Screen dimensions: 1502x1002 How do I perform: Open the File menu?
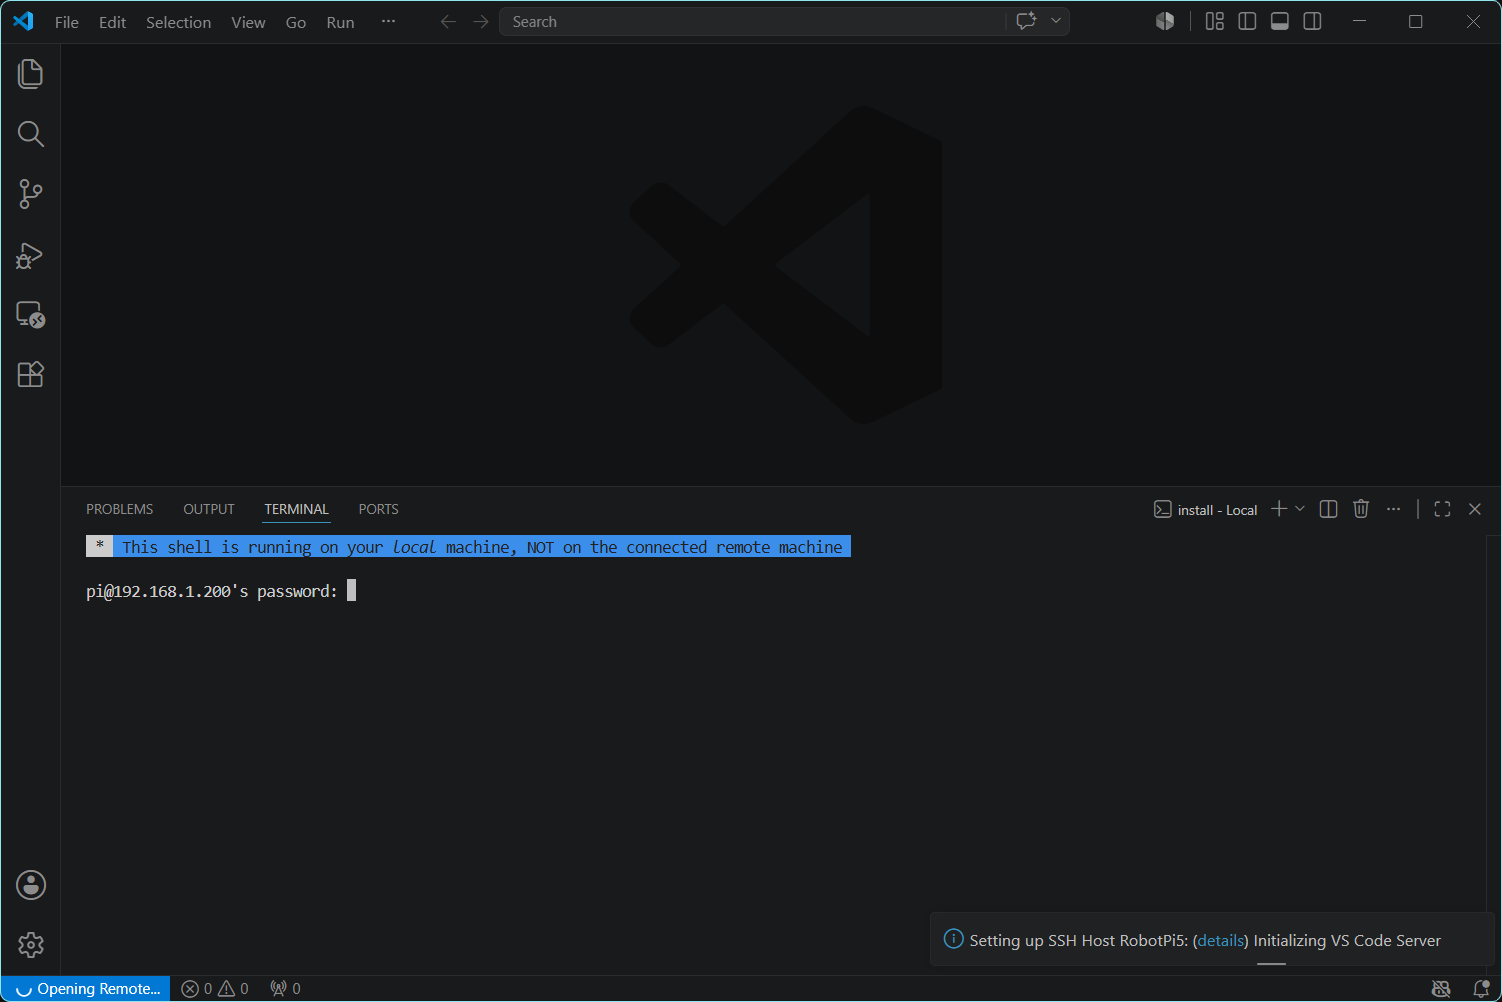[67, 22]
